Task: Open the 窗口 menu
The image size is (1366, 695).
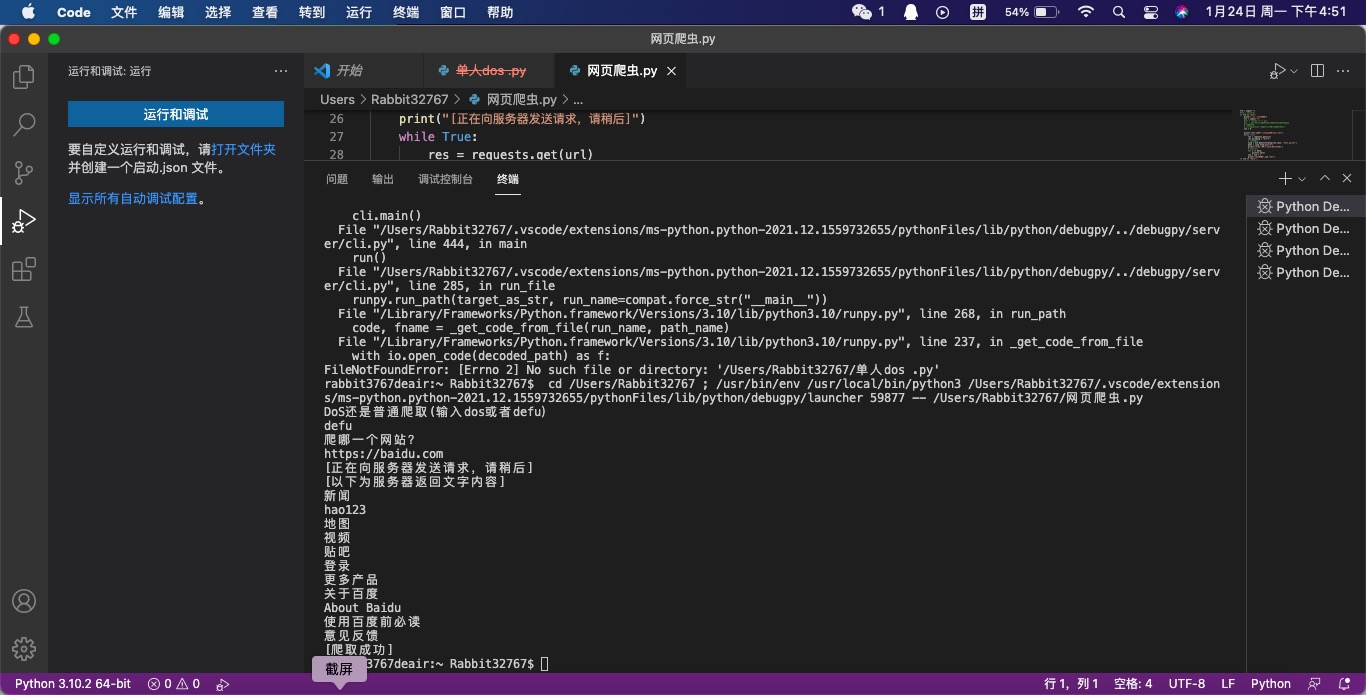Action: point(453,12)
